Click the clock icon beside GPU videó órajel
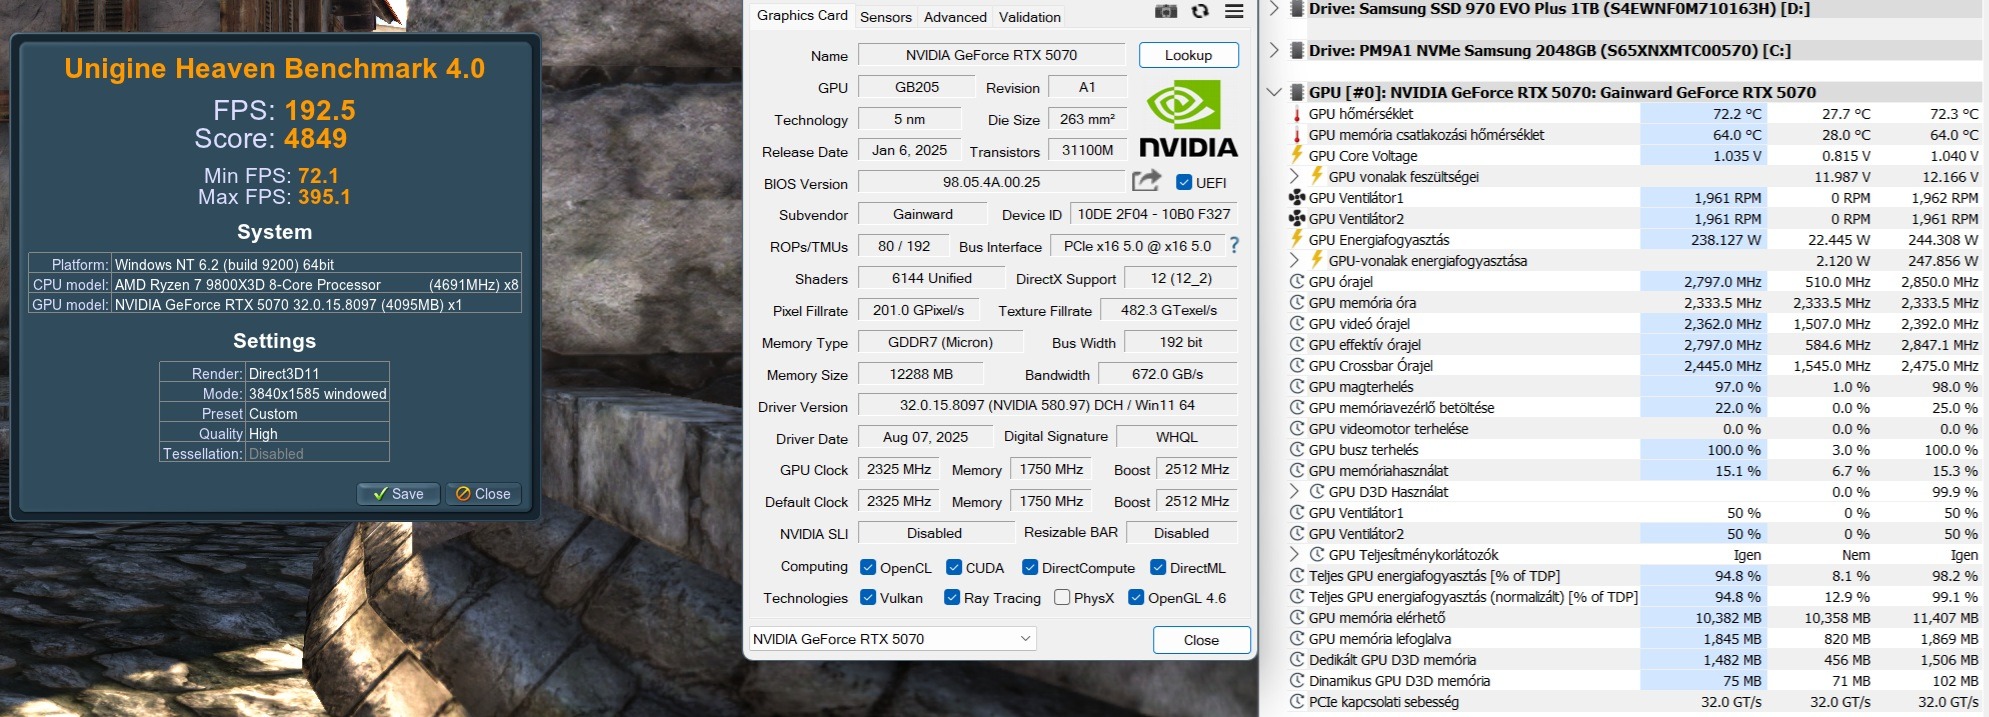 1297,324
